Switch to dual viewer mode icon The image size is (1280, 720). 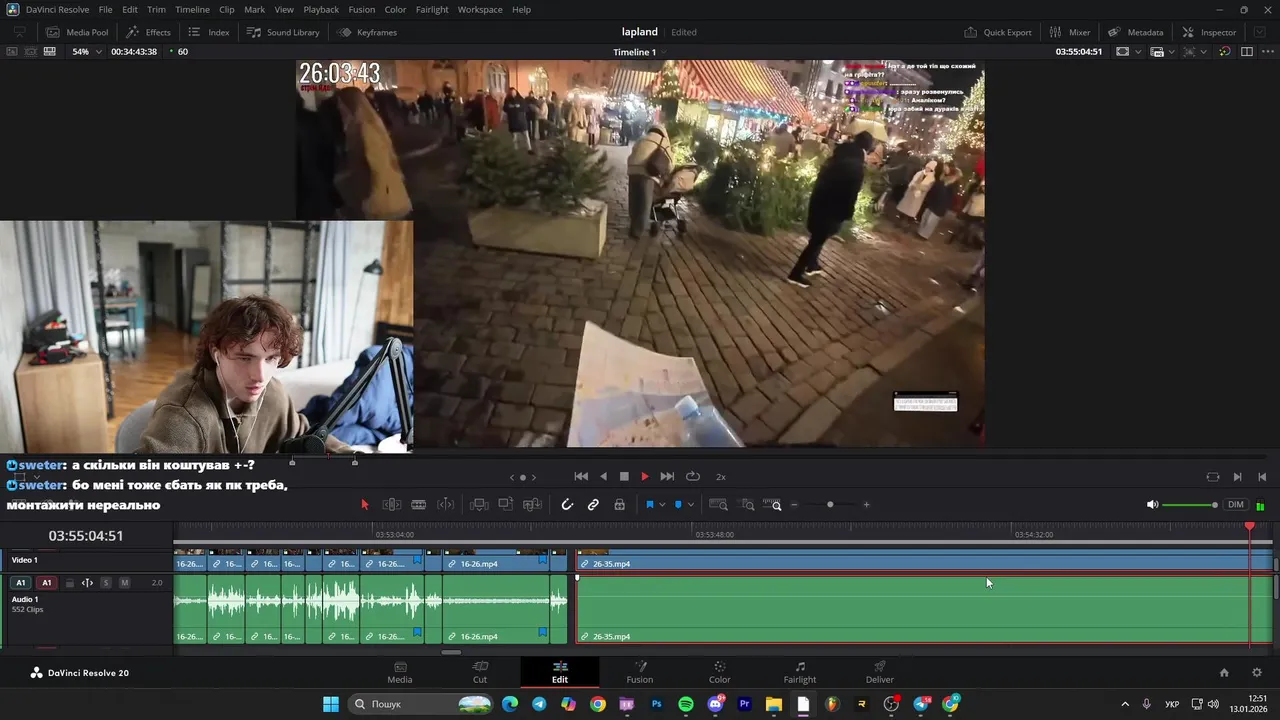coord(1246,51)
